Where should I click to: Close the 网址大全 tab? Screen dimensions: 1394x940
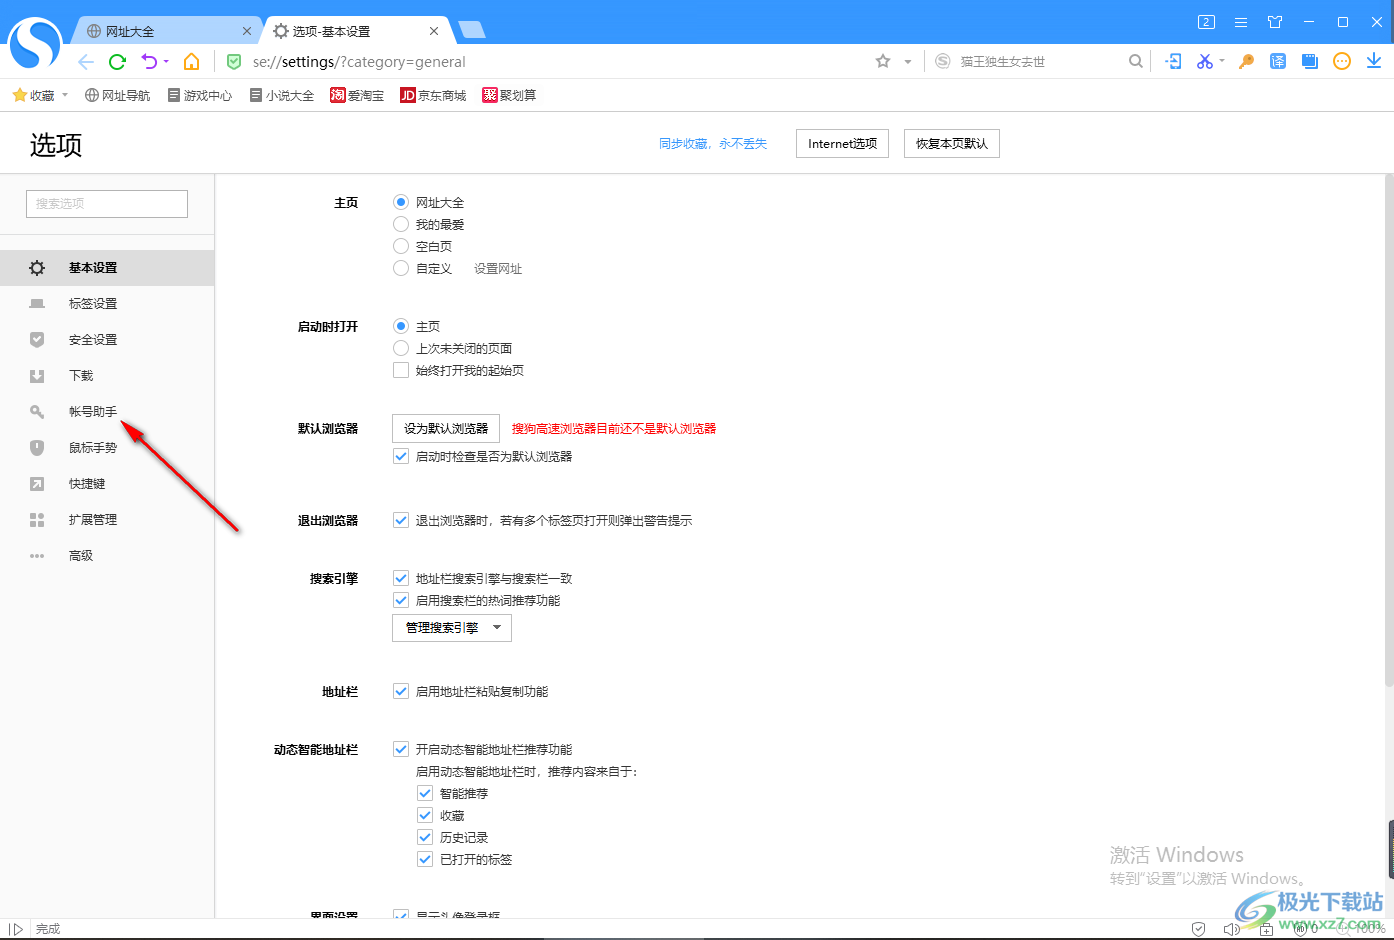[x=247, y=31]
